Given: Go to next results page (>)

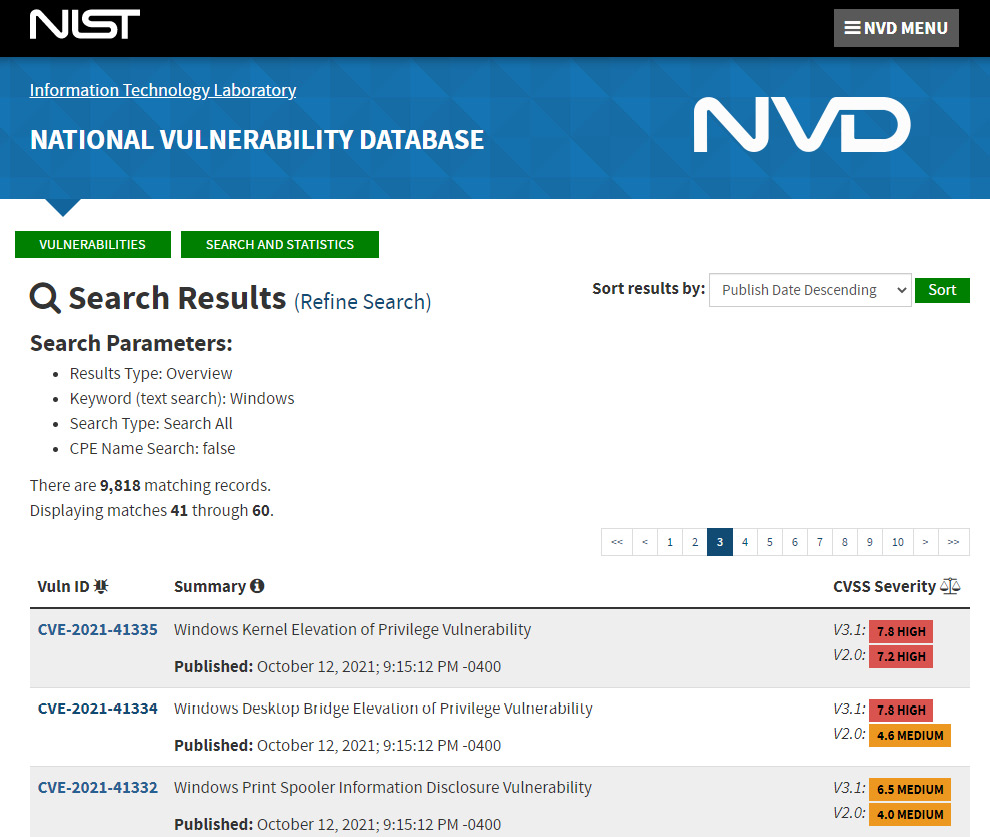Looking at the screenshot, I should pyautogui.click(x=926, y=542).
